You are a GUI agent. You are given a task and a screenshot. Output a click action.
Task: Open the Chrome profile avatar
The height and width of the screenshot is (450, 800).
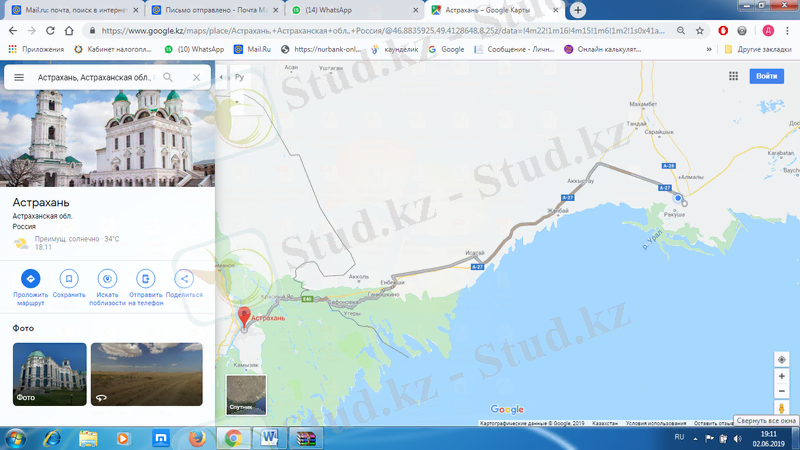click(x=768, y=31)
